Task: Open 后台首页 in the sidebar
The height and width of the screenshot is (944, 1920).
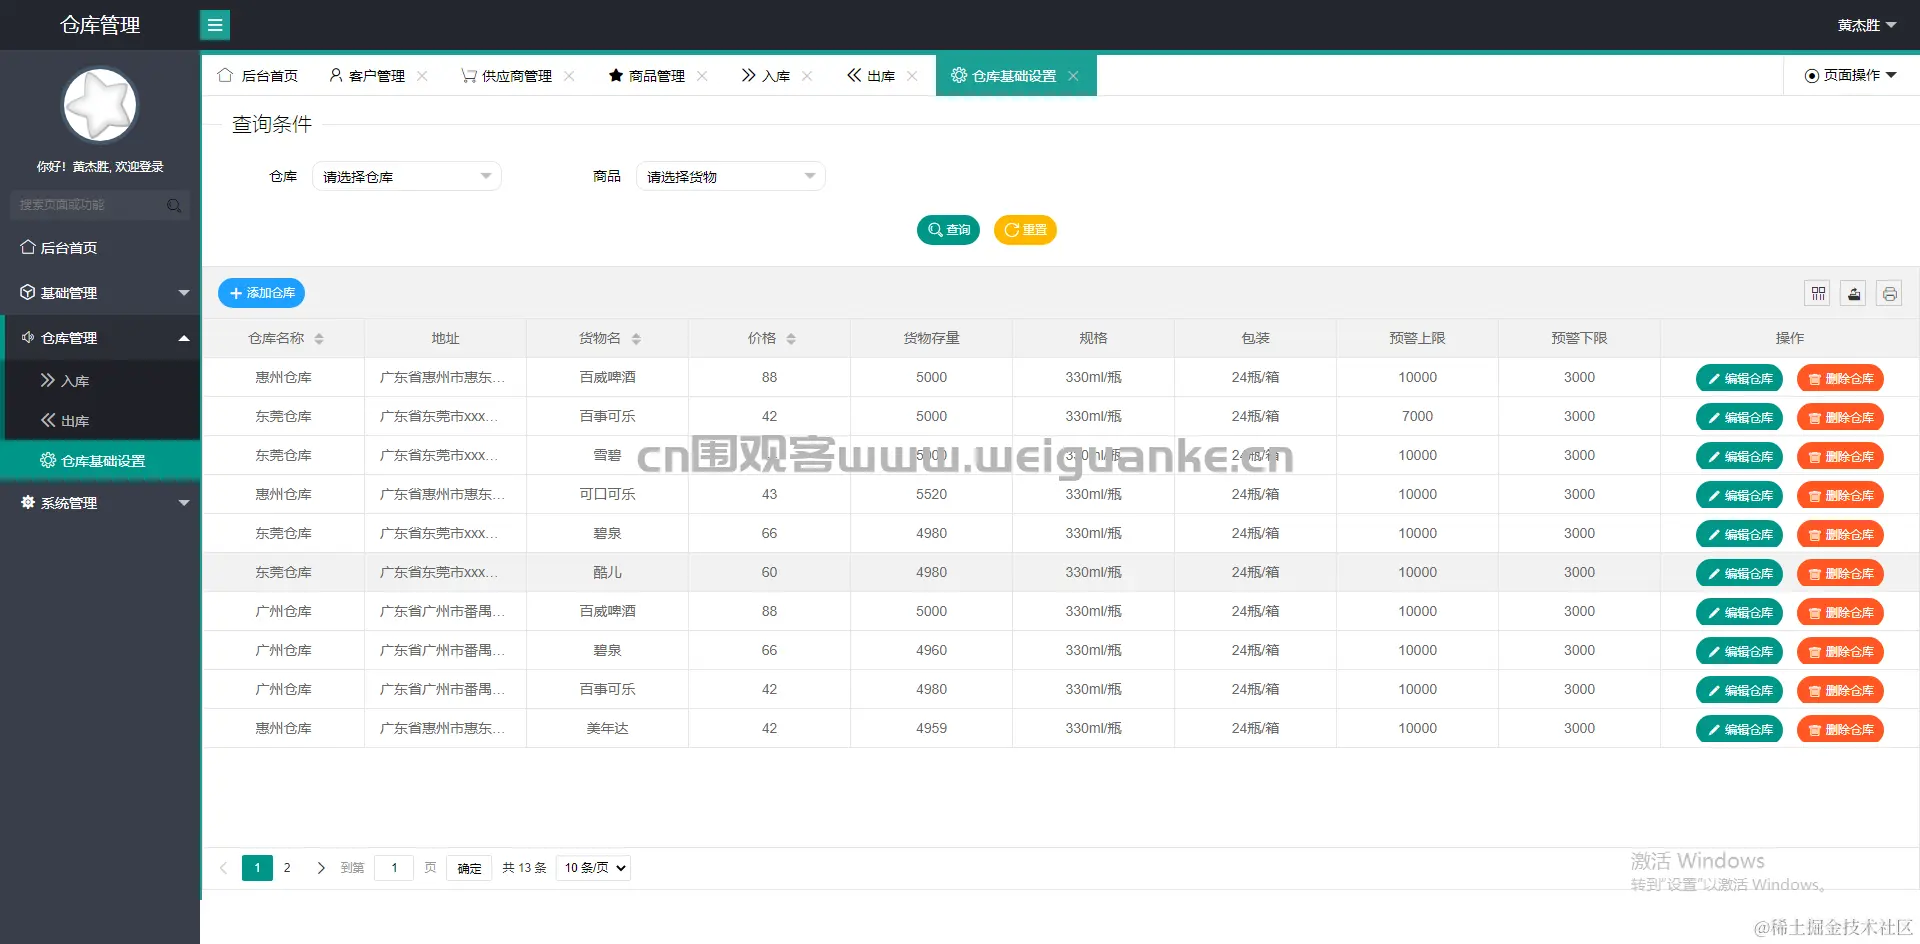Action: pyautogui.click(x=100, y=248)
